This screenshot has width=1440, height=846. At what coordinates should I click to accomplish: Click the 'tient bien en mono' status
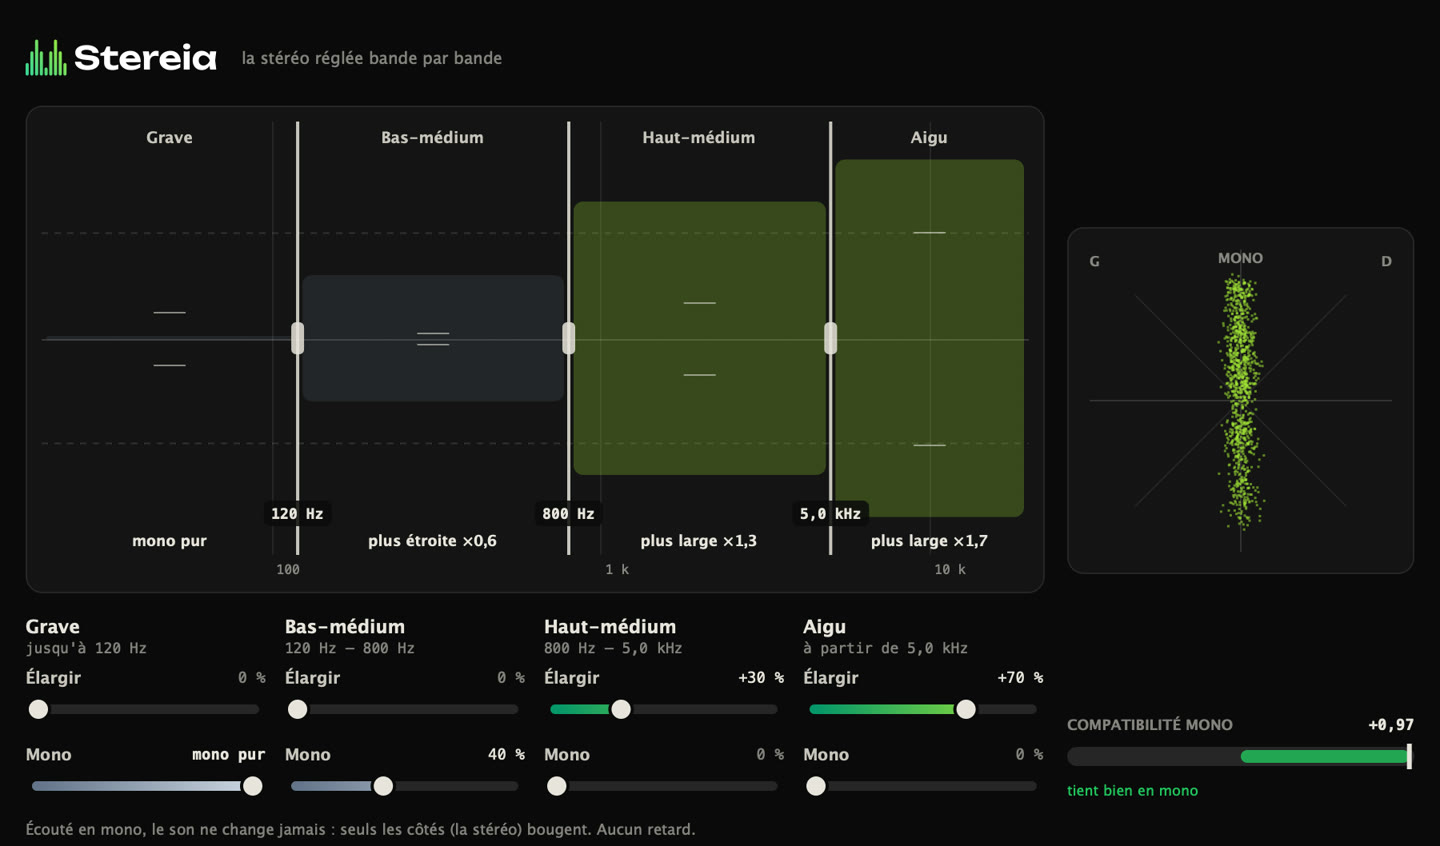[1132, 791]
